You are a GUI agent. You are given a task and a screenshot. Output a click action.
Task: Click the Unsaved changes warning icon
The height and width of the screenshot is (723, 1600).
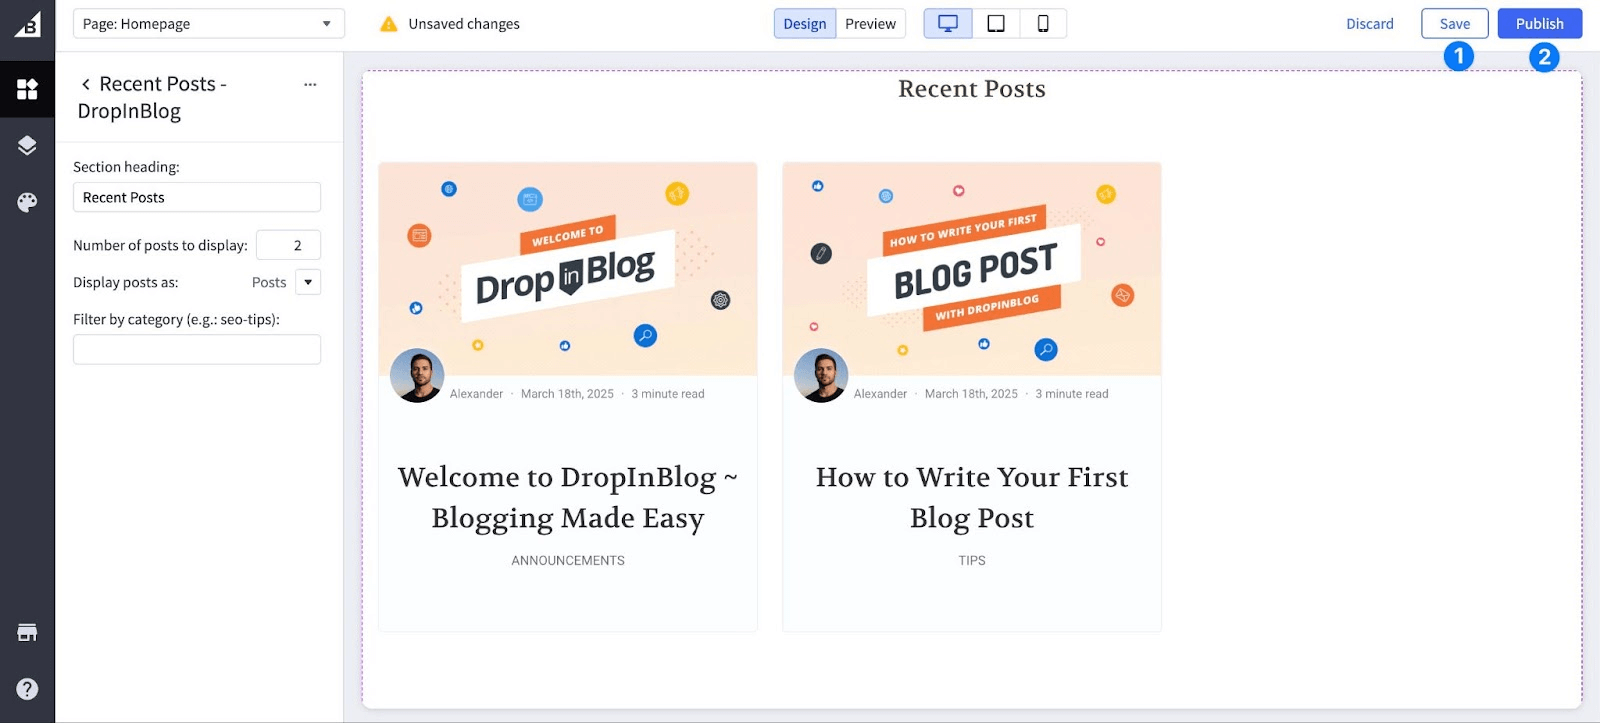389,24
